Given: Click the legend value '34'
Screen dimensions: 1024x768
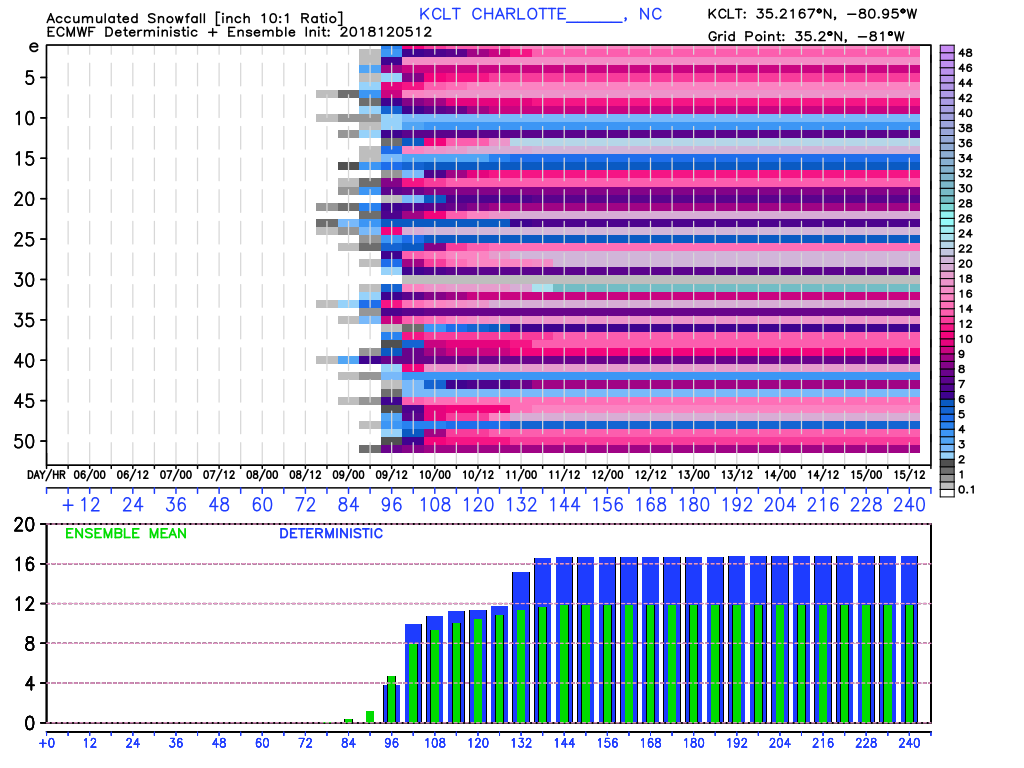Looking at the screenshot, I should (965, 159).
